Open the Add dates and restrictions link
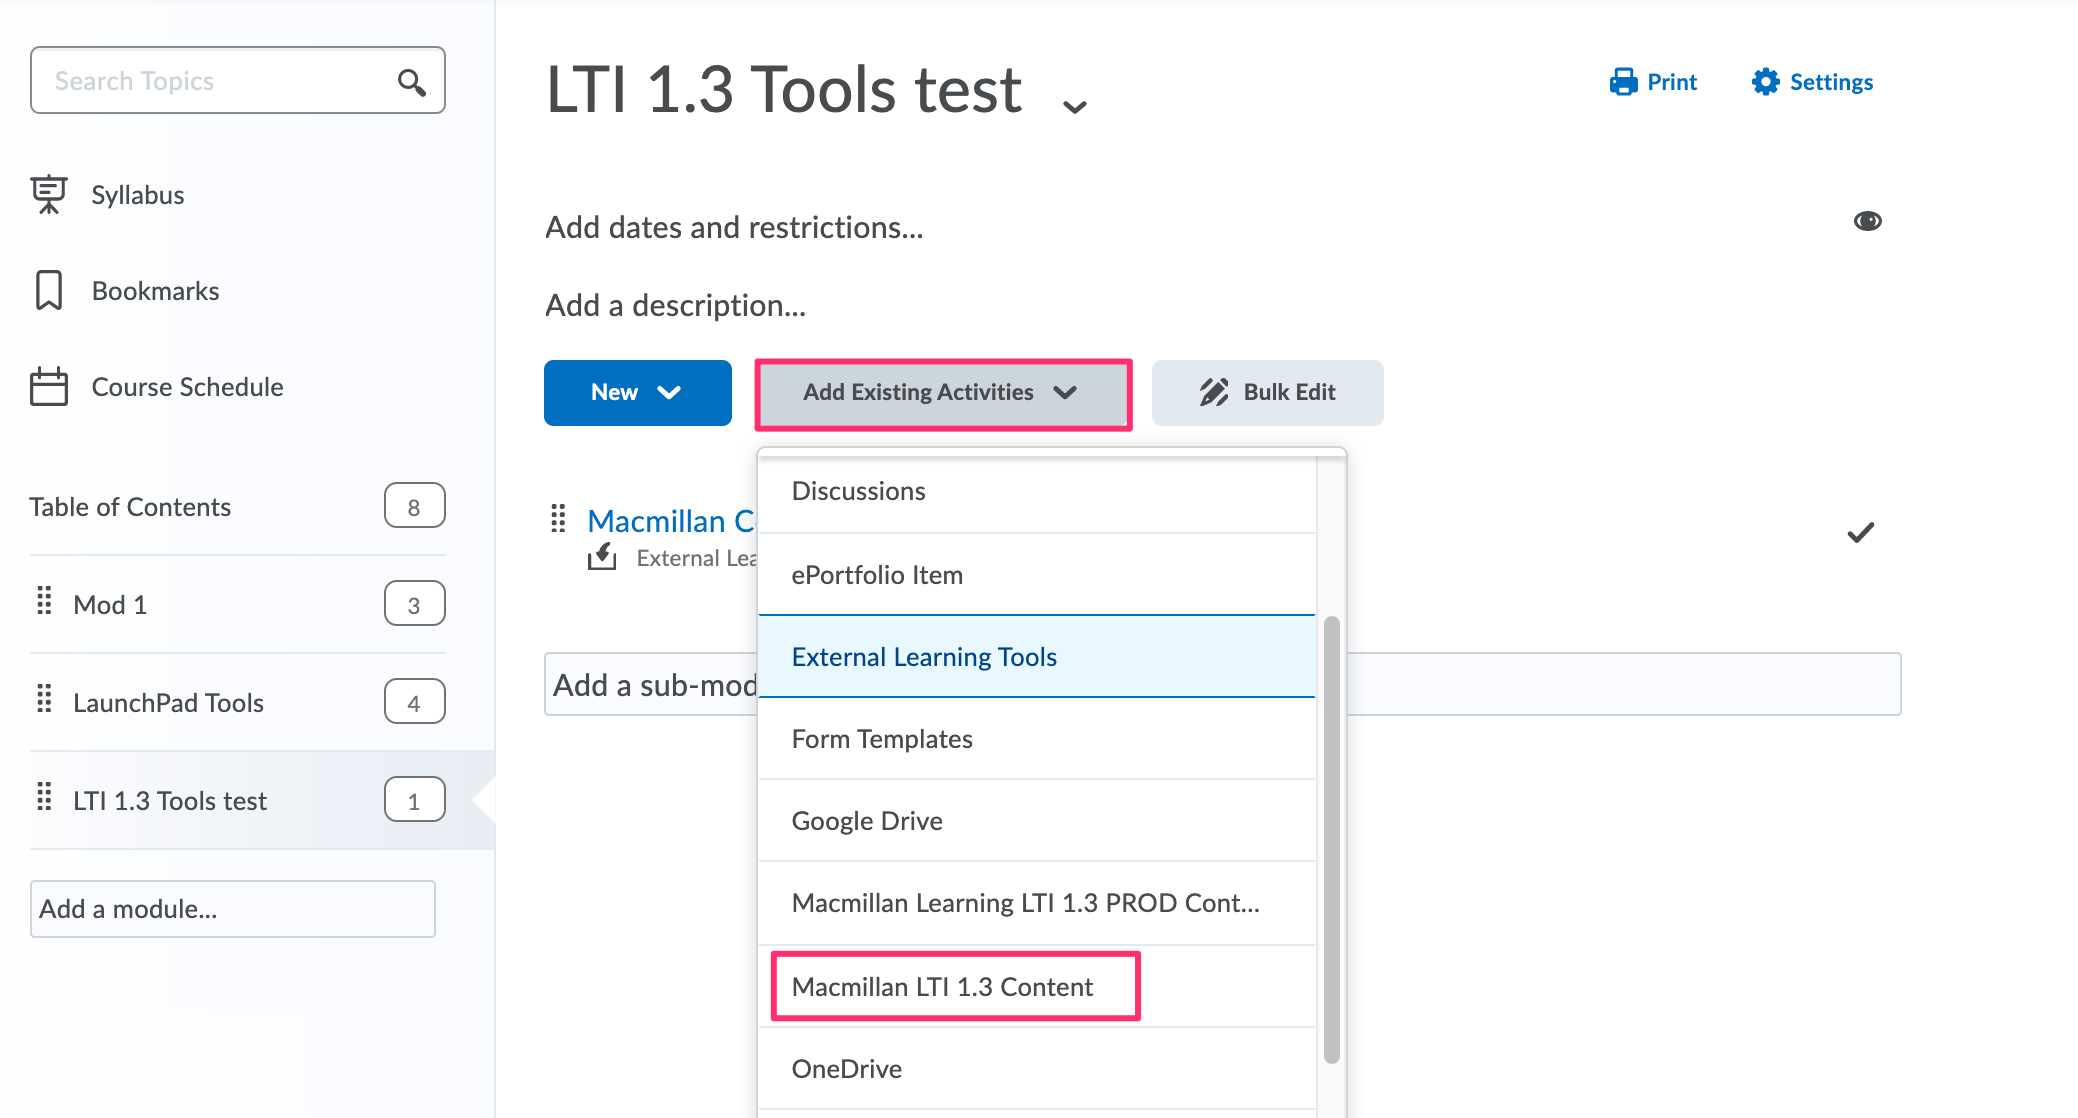This screenshot has height=1118, width=2078. tap(734, 227)
